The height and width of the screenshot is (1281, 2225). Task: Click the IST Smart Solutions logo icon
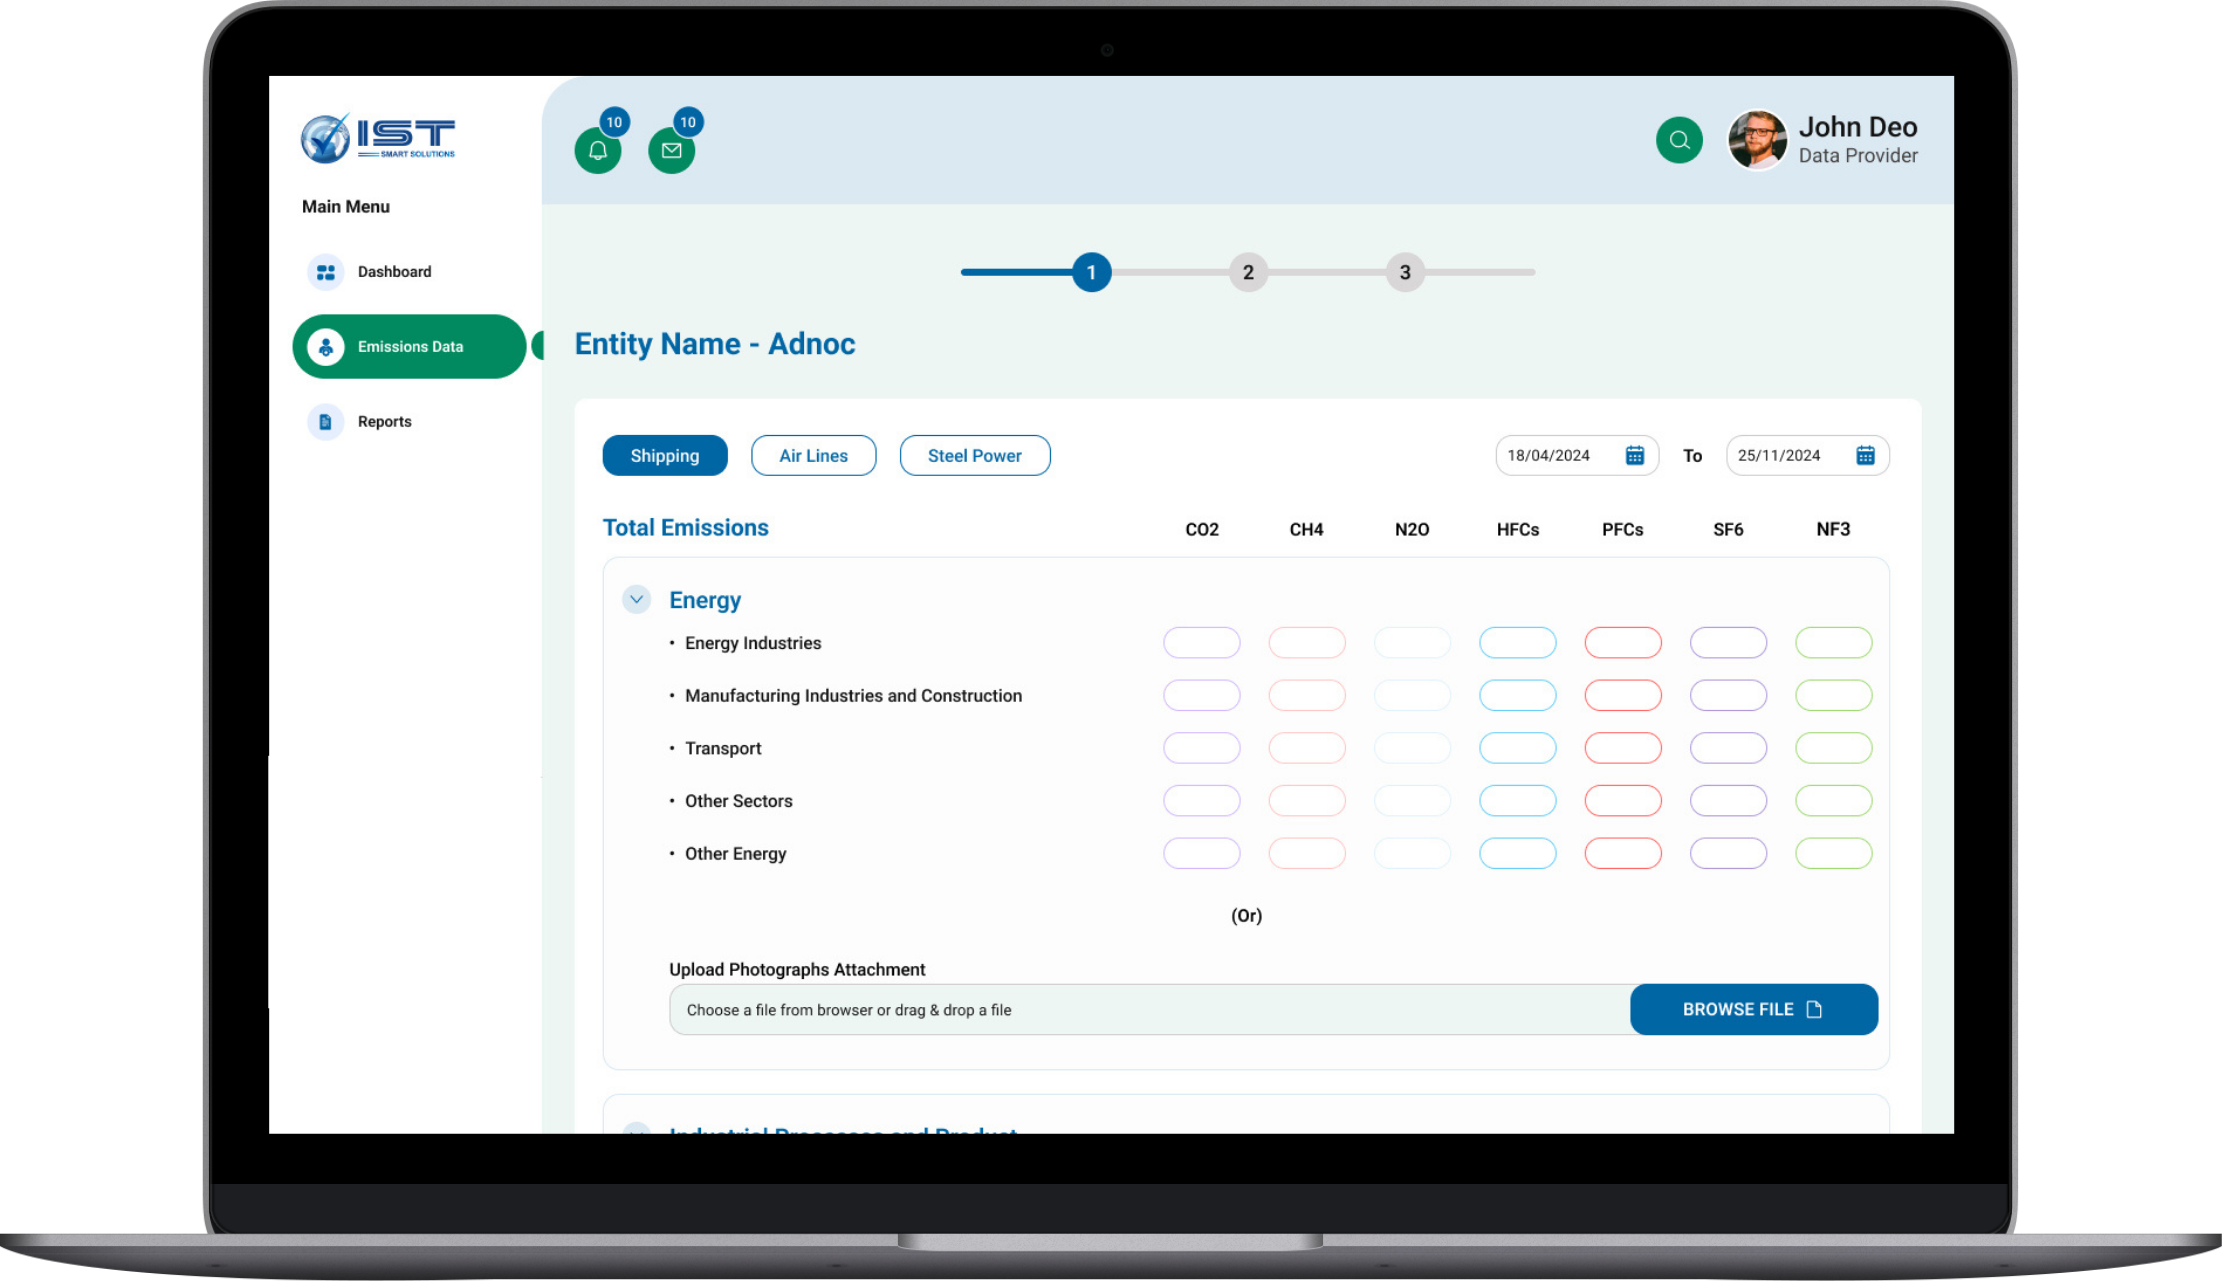click(325, 141)
